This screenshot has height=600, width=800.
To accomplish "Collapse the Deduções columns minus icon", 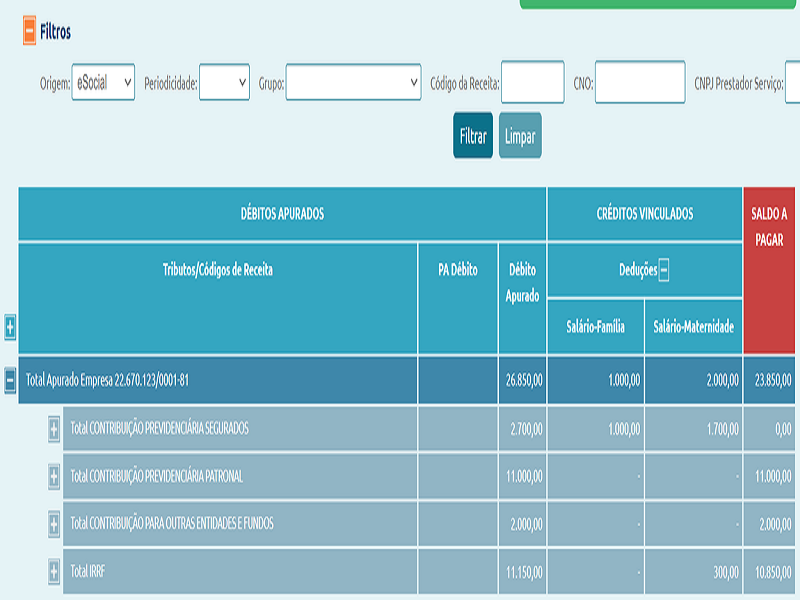I will pyautogui.click(x=664, y=270).
